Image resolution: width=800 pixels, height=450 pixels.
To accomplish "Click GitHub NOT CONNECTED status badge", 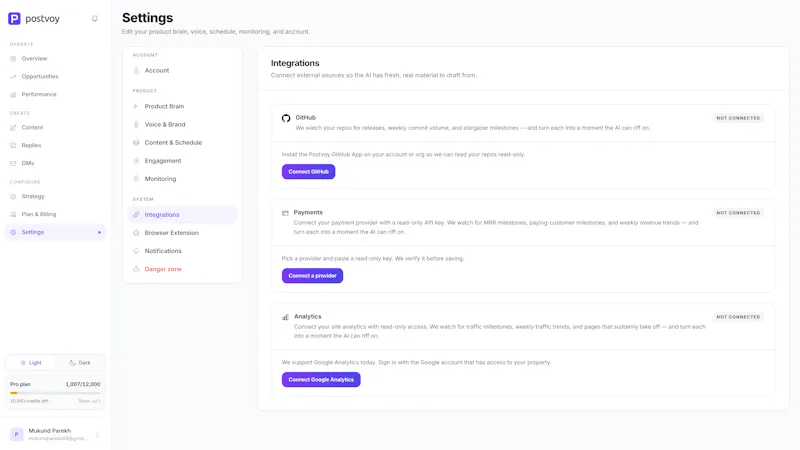I will click(738, 118).
